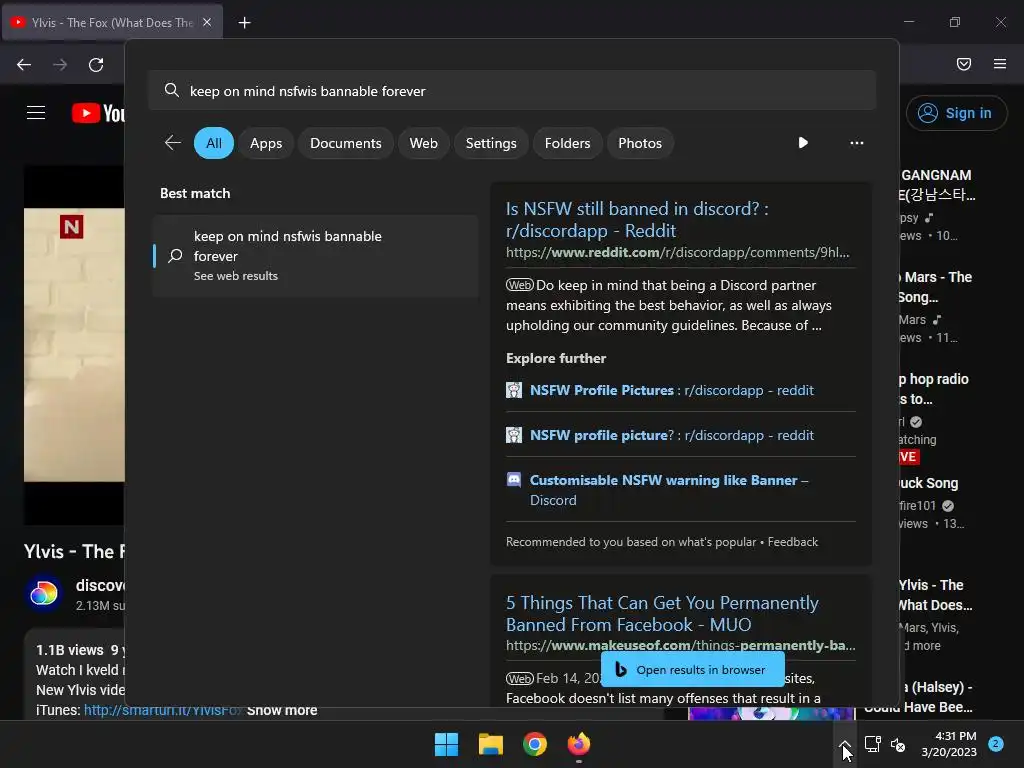
Task: Open 'Is NSFW still banned in discord' link
Action: pos(637,219)
